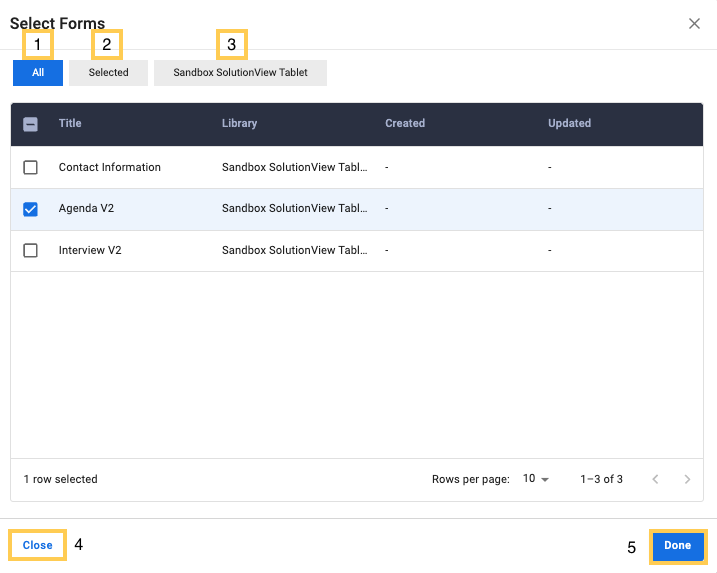Switch to the Selected filter tab
717x573 pixels.
(x=108, y=73)
